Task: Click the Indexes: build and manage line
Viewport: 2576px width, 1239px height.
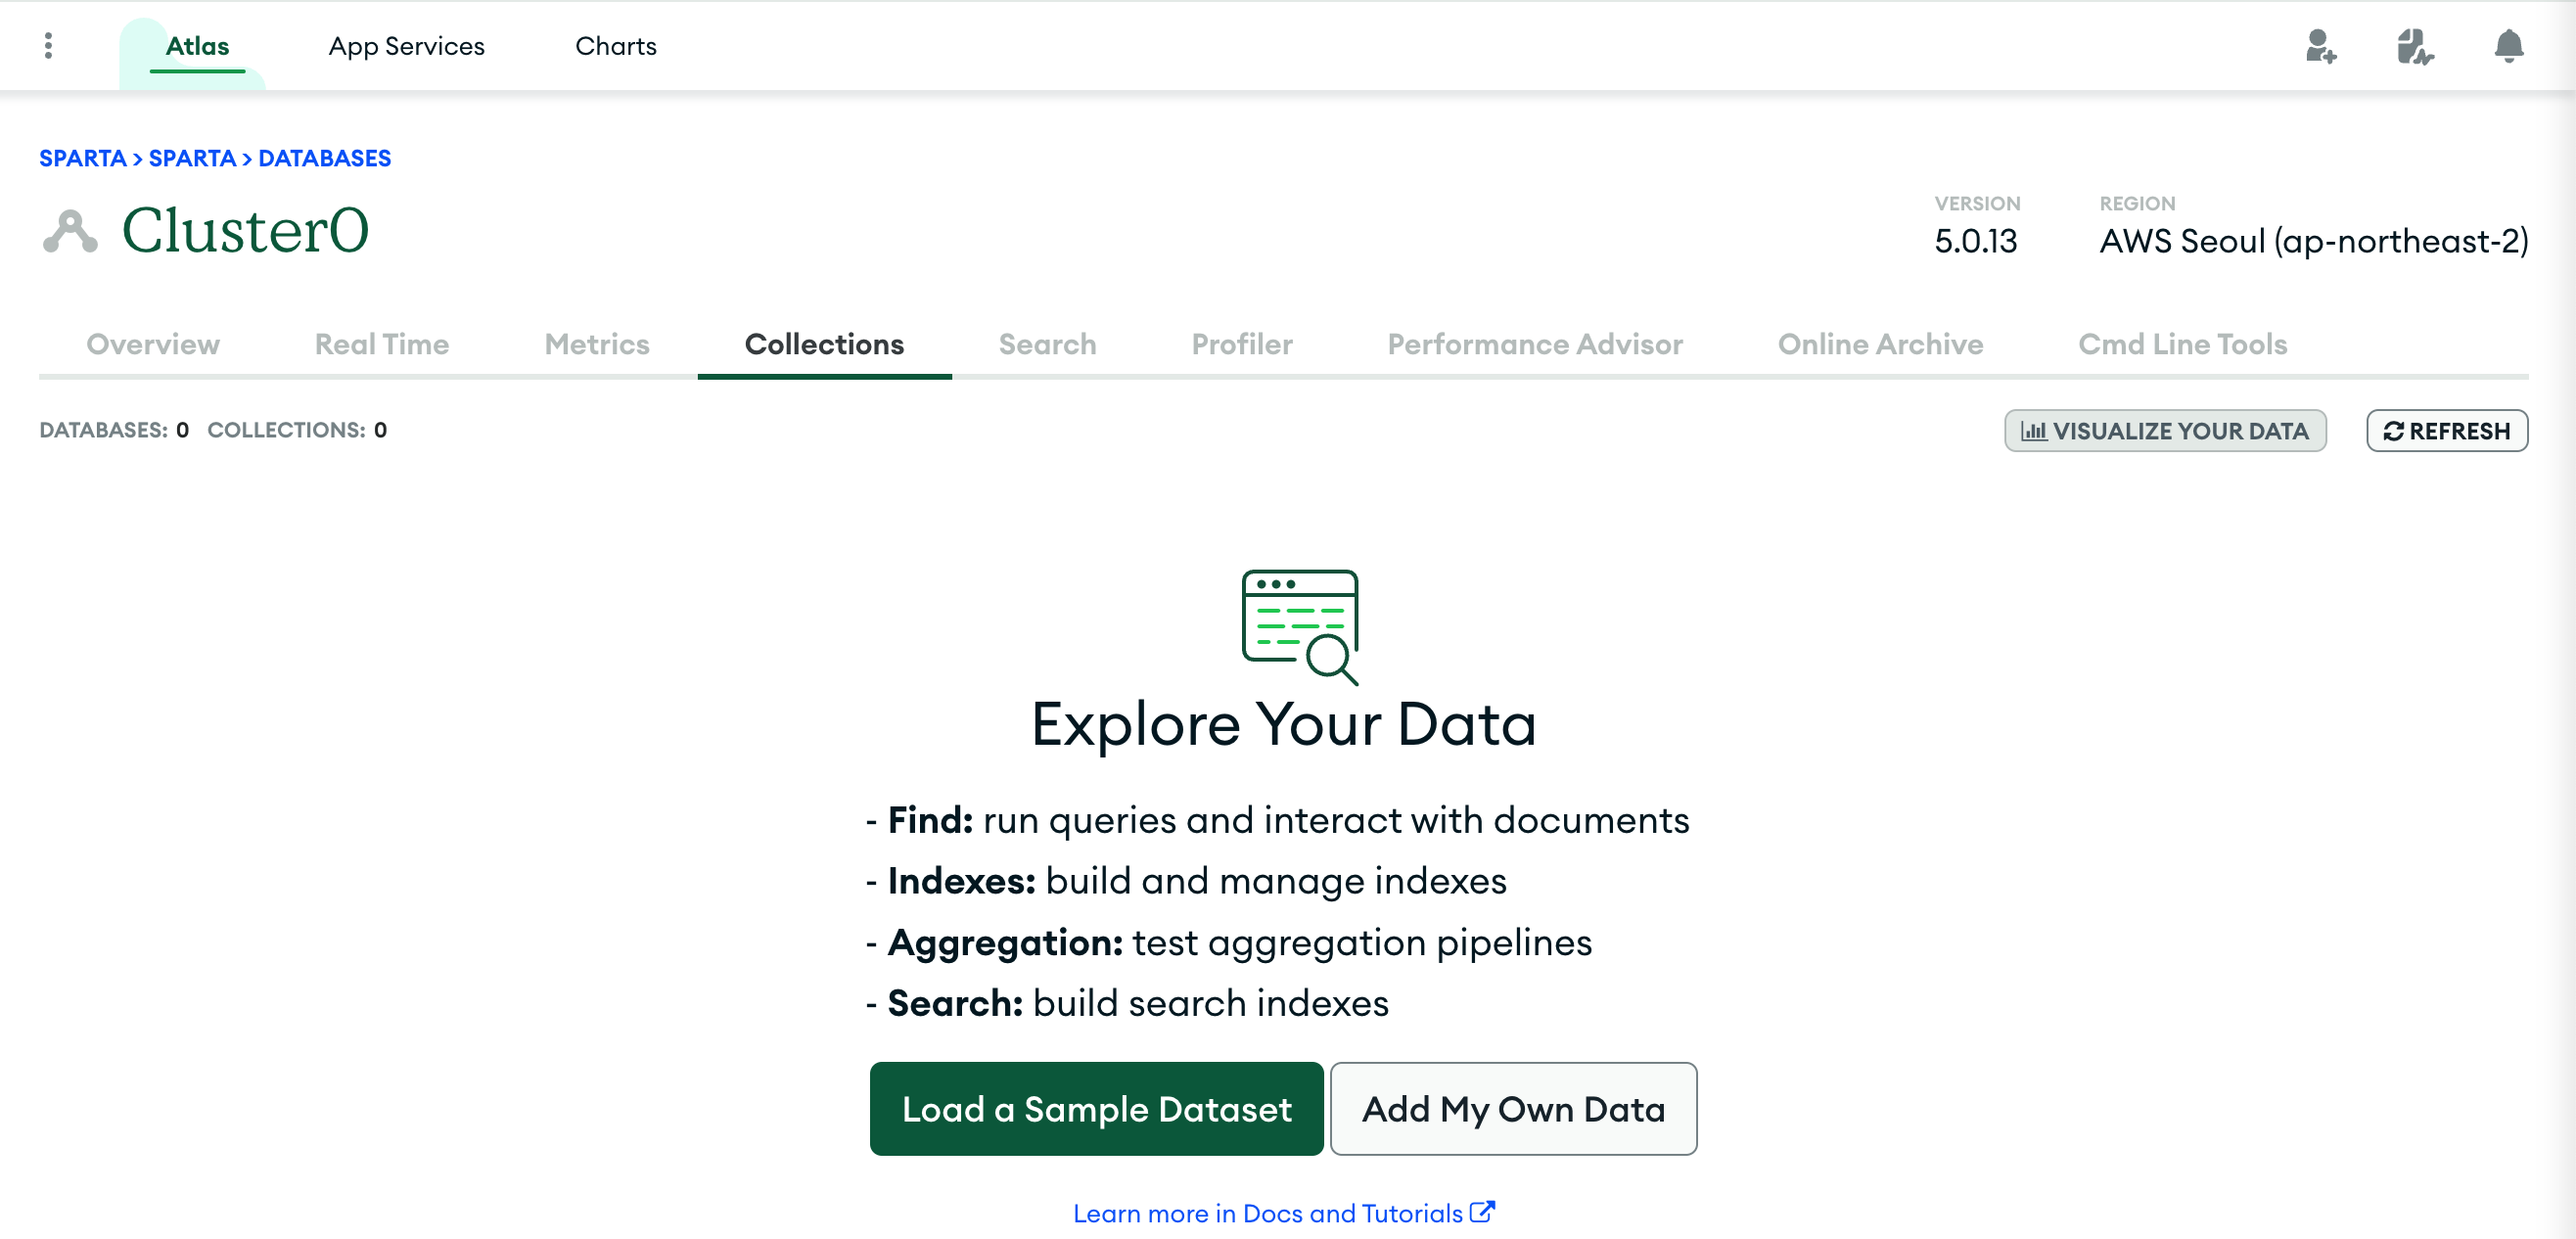Action: point(1186,881)
